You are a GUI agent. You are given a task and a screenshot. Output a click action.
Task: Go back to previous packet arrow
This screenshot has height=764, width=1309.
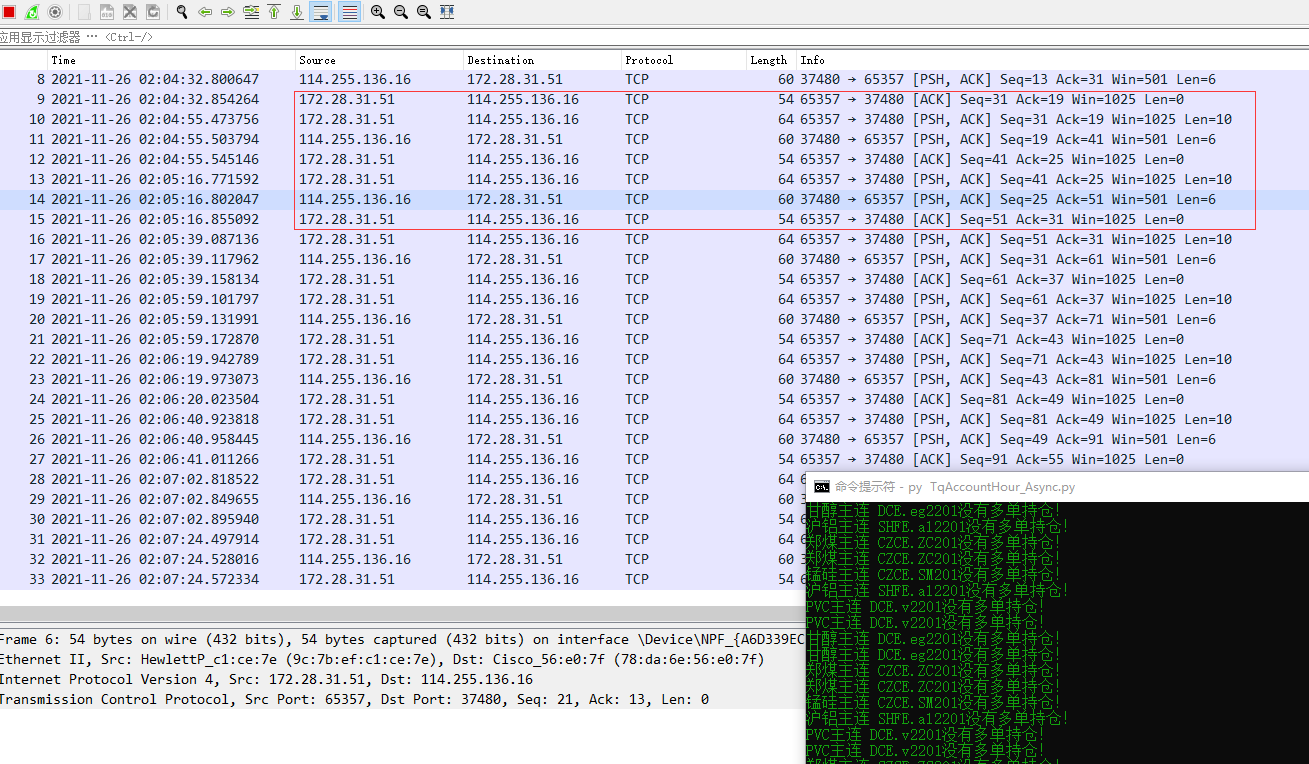(x=205, y=12)
